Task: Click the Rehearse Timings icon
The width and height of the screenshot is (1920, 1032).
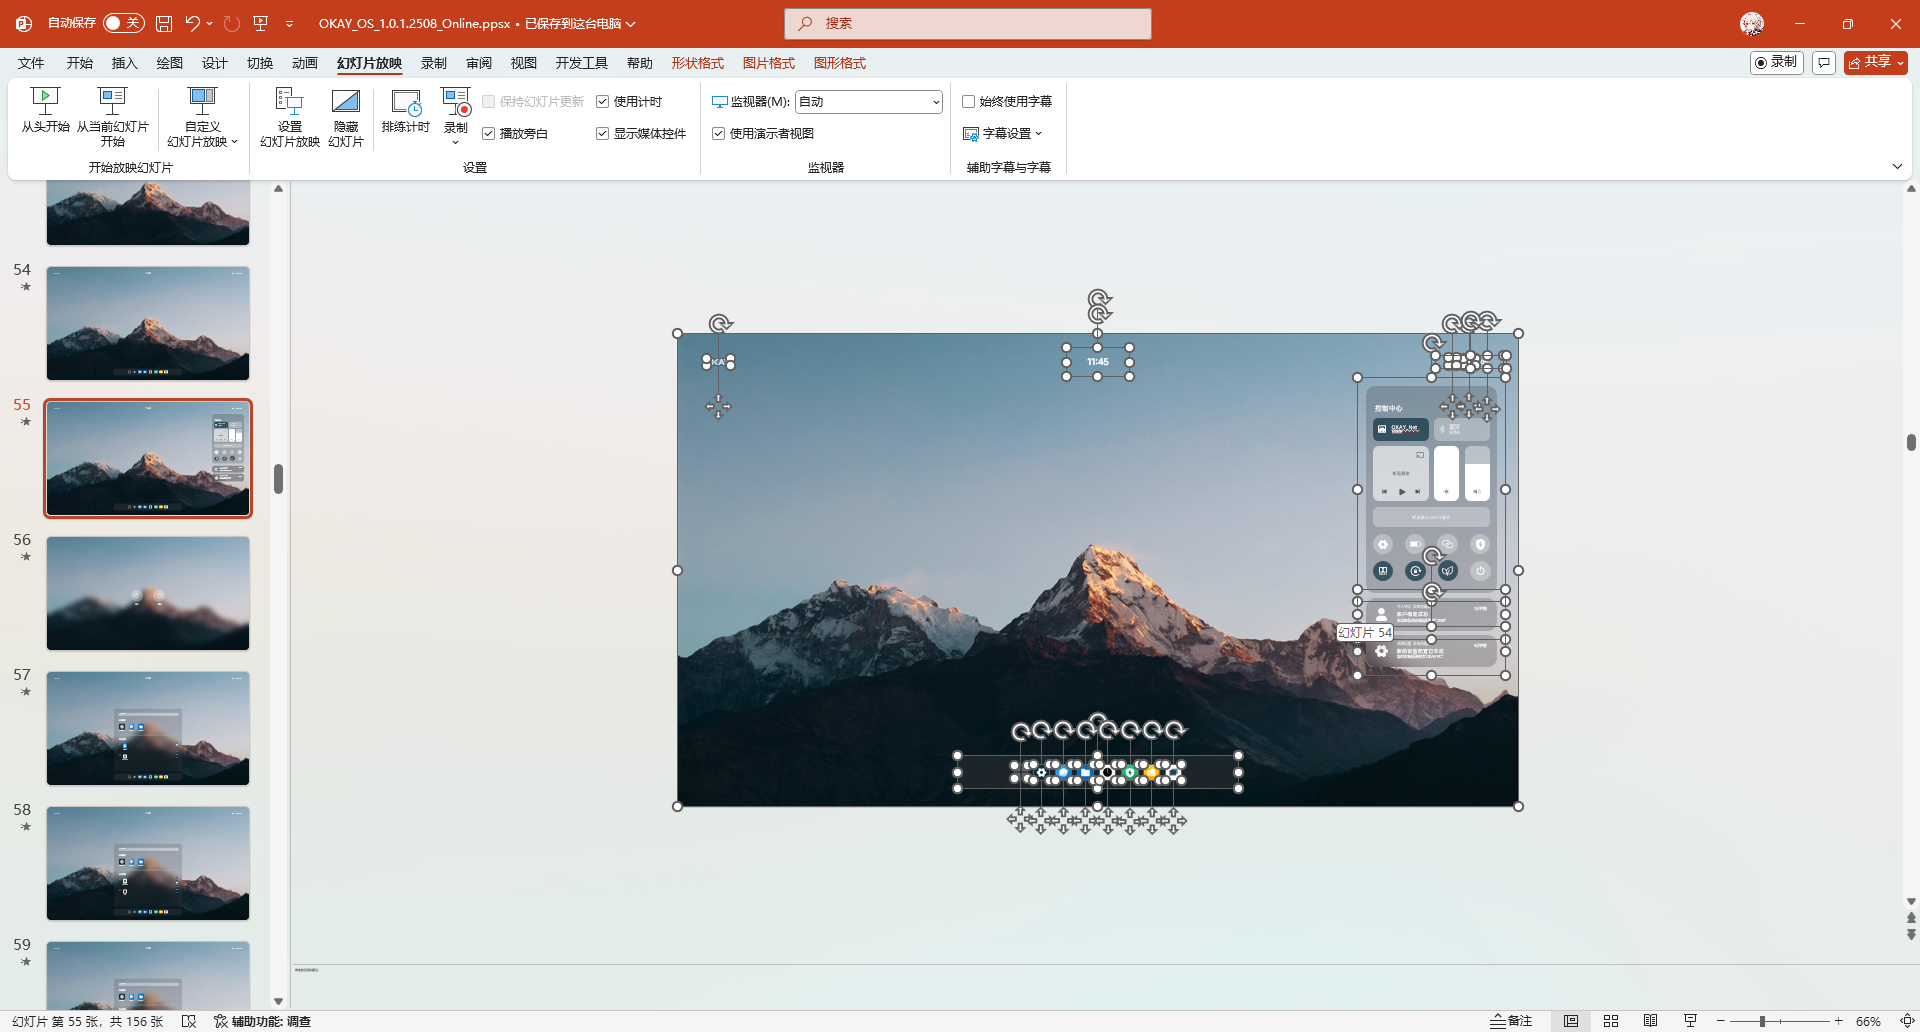Action: coord(405,101)
